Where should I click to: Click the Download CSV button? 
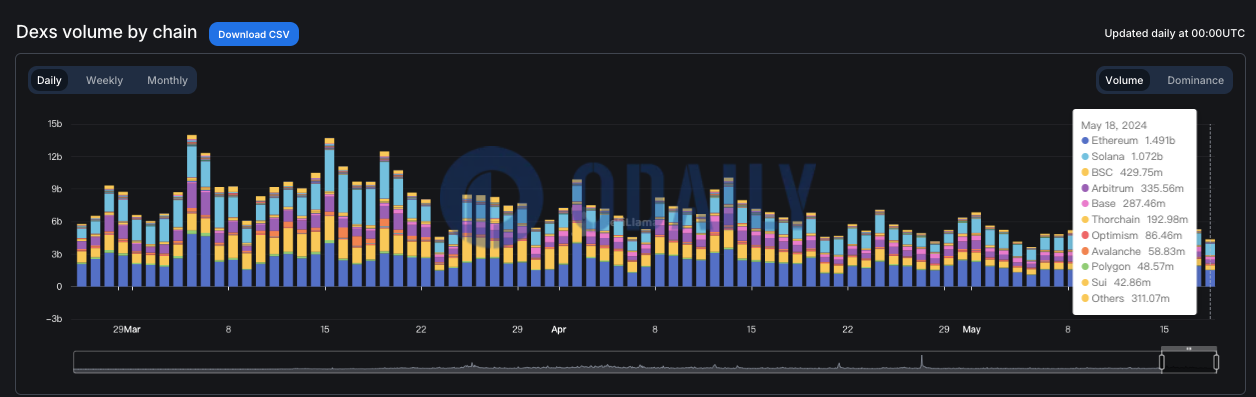click(254, 34)
